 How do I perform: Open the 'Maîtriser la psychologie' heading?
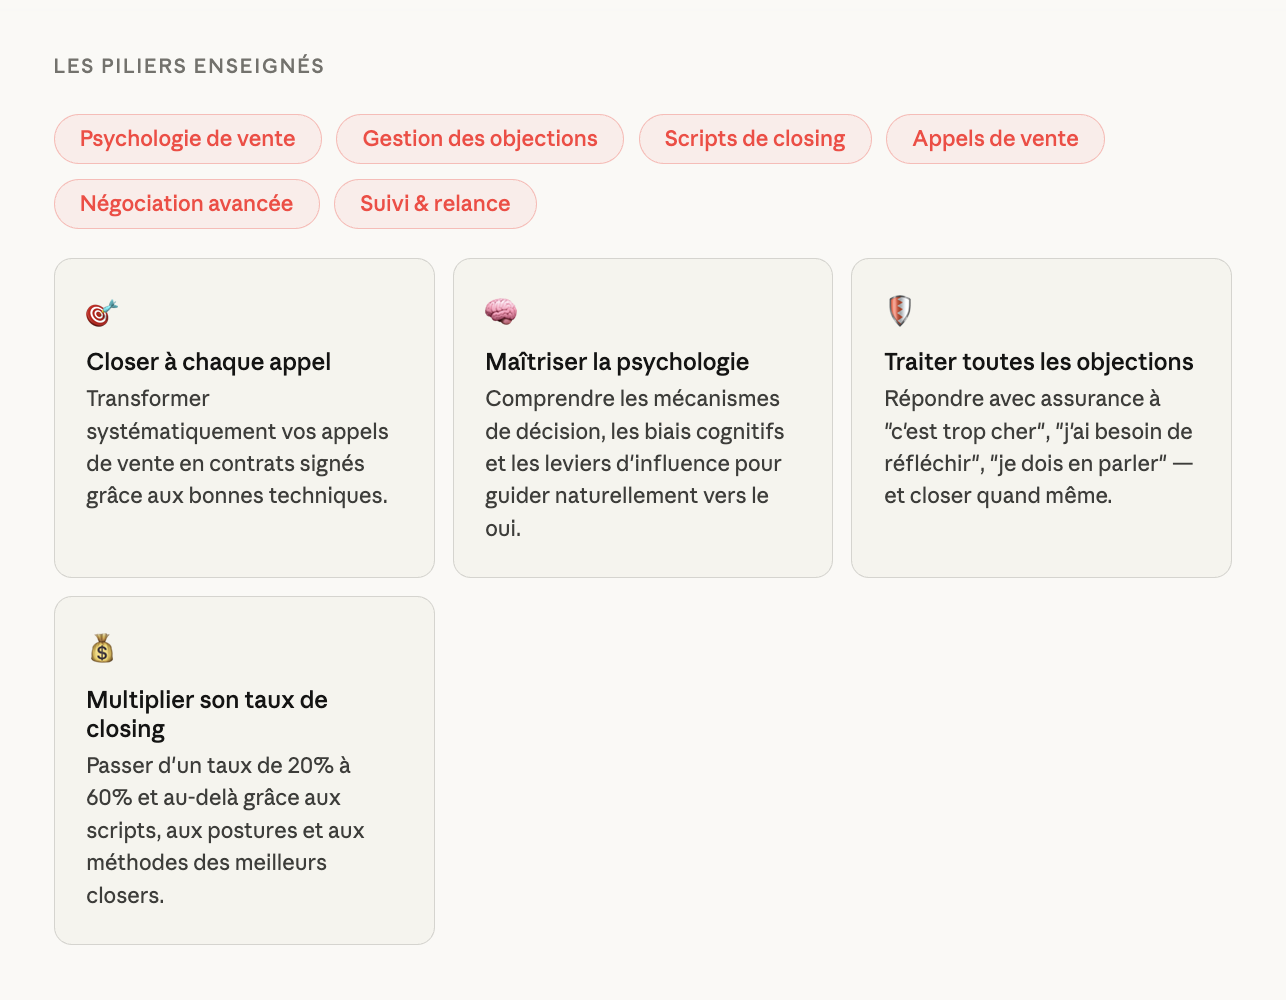pos(617,362)
